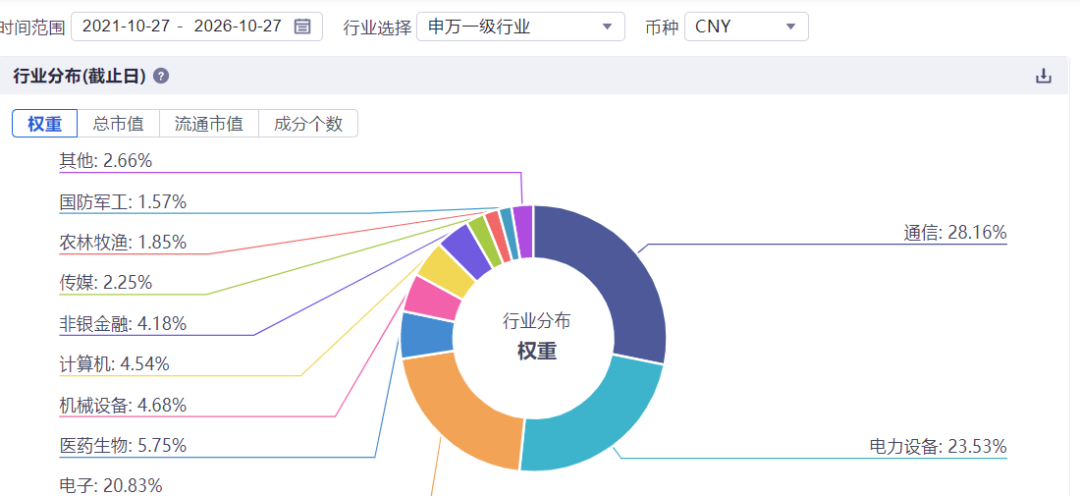Click the 机械设备: 4.68% label
The image size is (1080, 496).
click(123, 405)
